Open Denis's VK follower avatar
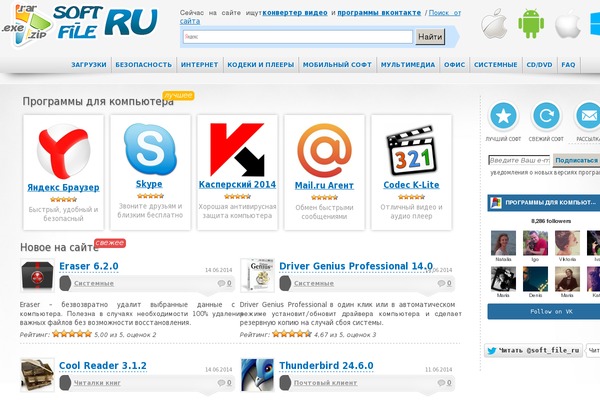This screenshot has width=600, height=400. pyautogui.click(x=535, y=279)
